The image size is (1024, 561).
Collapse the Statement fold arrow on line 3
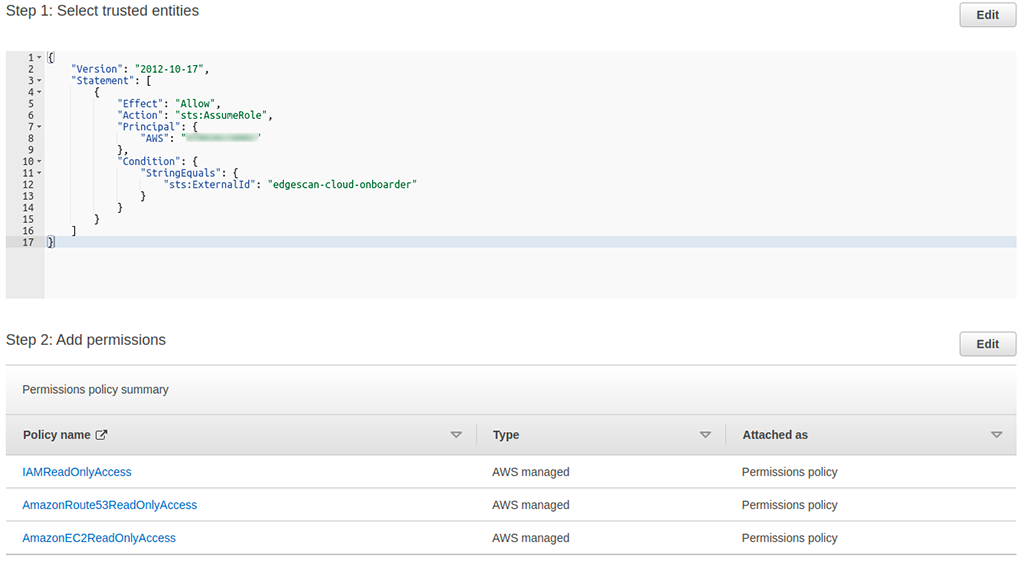pos(39,81)
